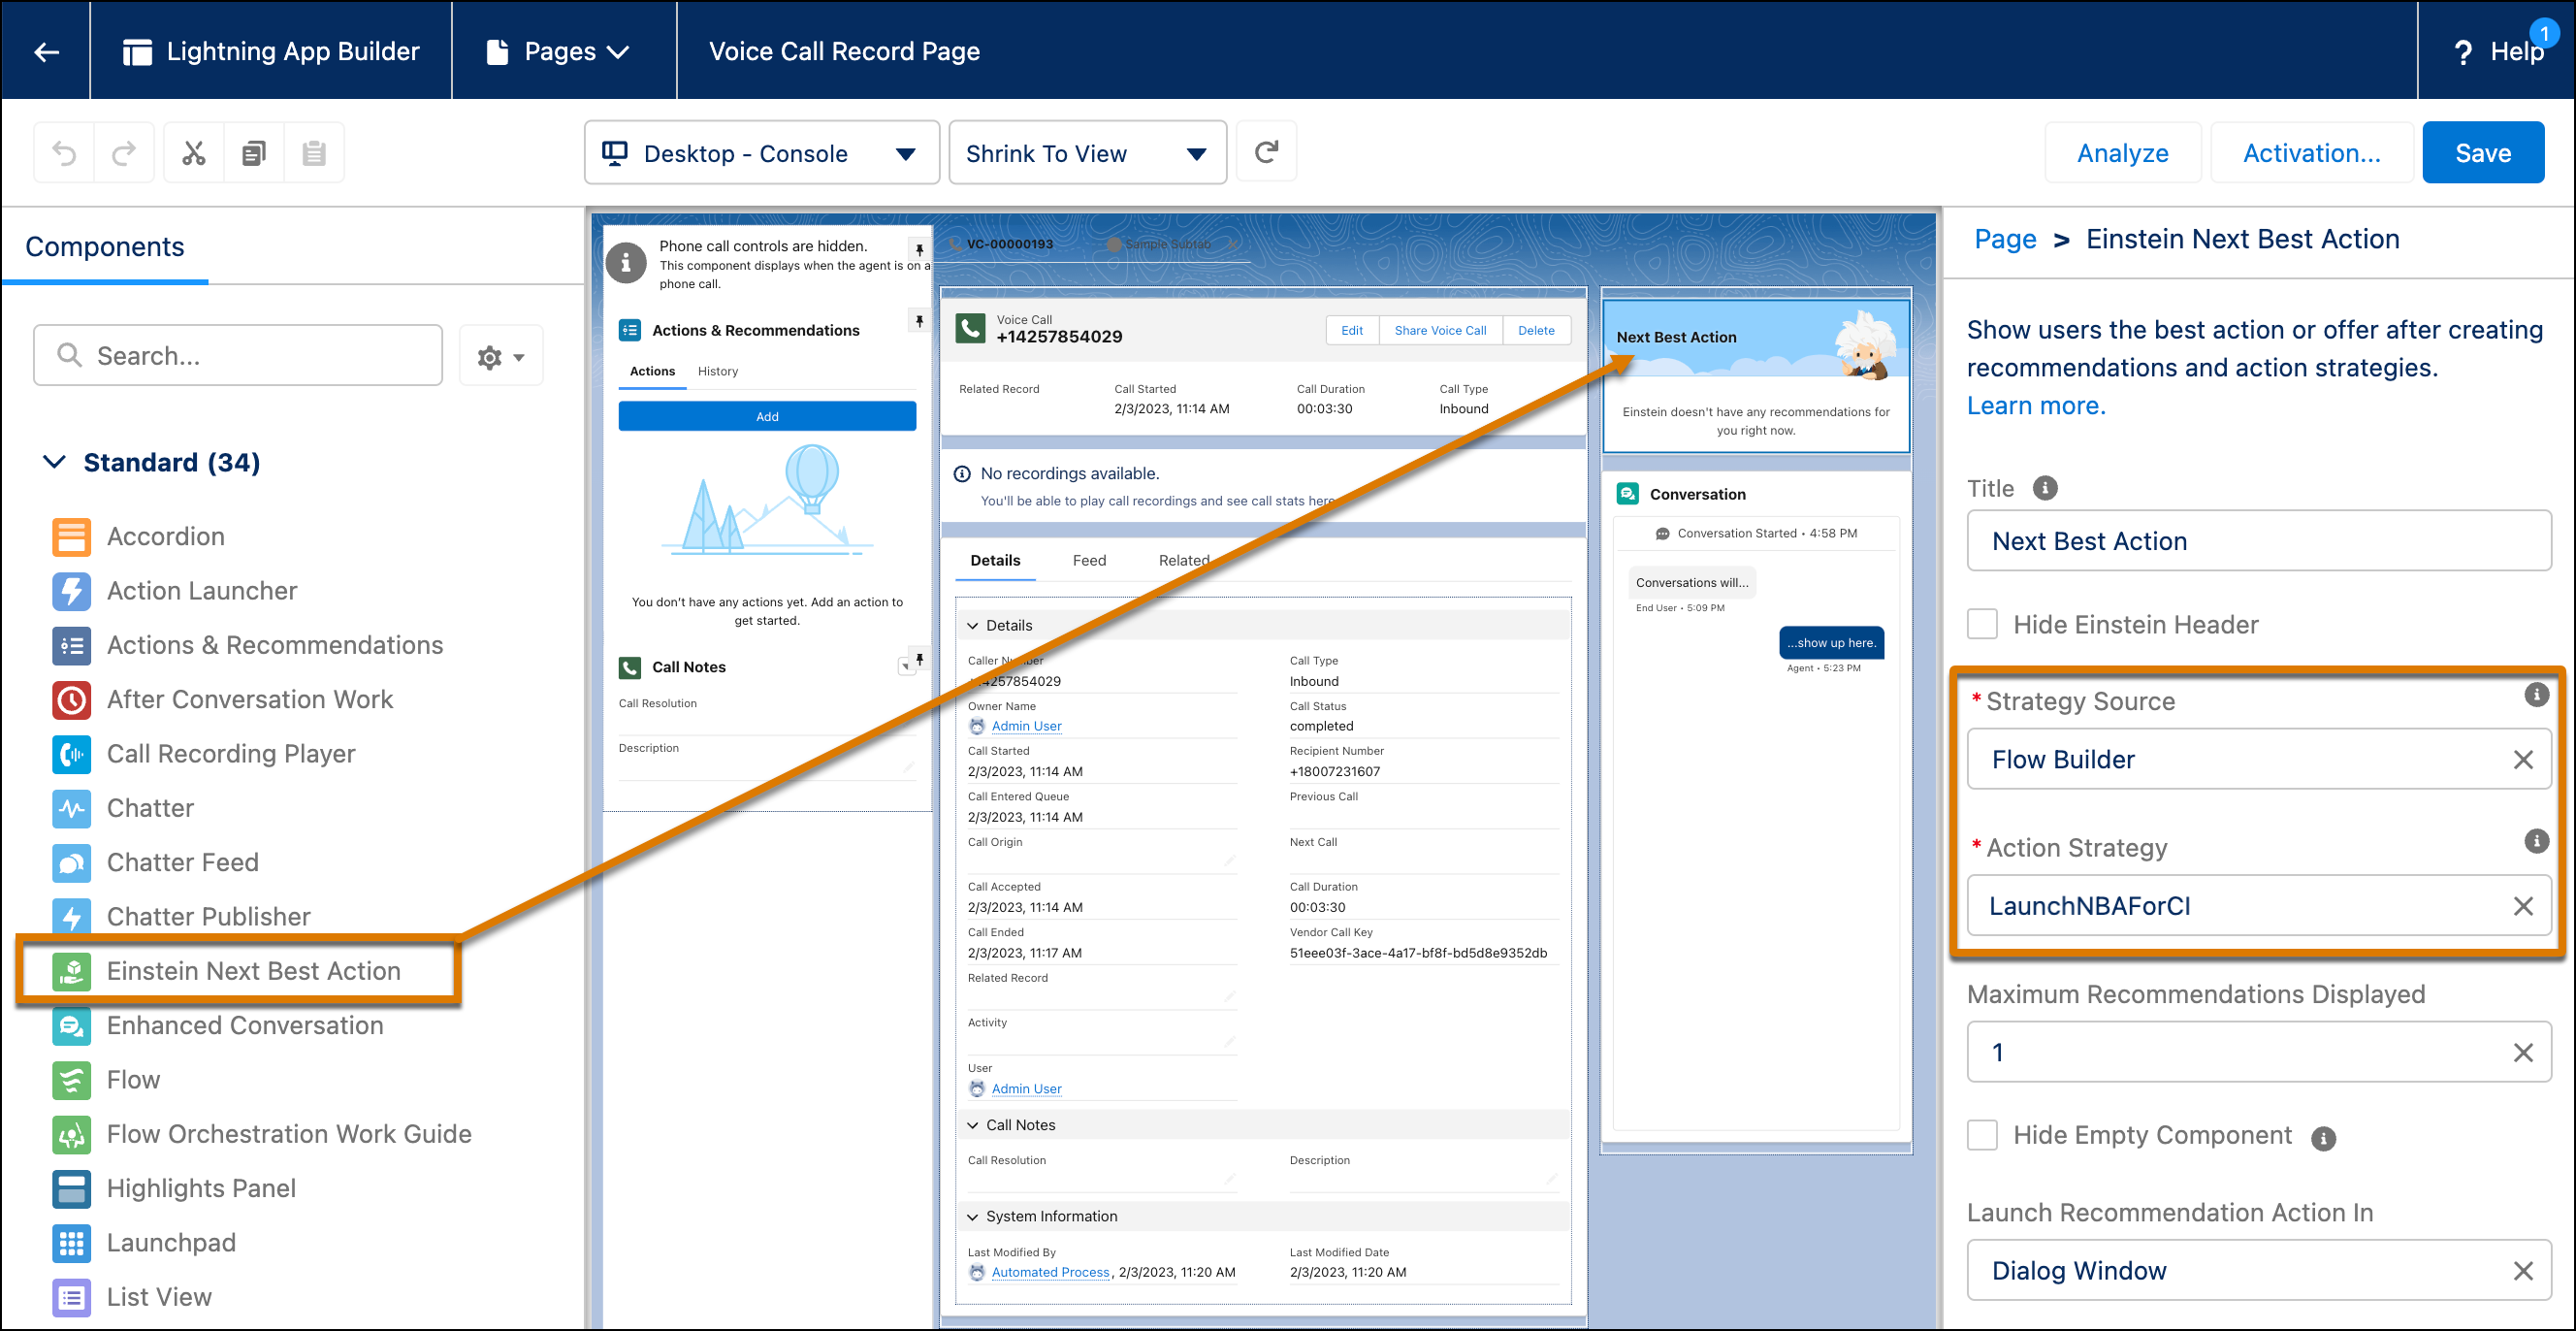Image resolution: width=2576 pixels, height=1331 pixels.
Task: Click the refresh canvas icon
Action: coord(1265,152)
